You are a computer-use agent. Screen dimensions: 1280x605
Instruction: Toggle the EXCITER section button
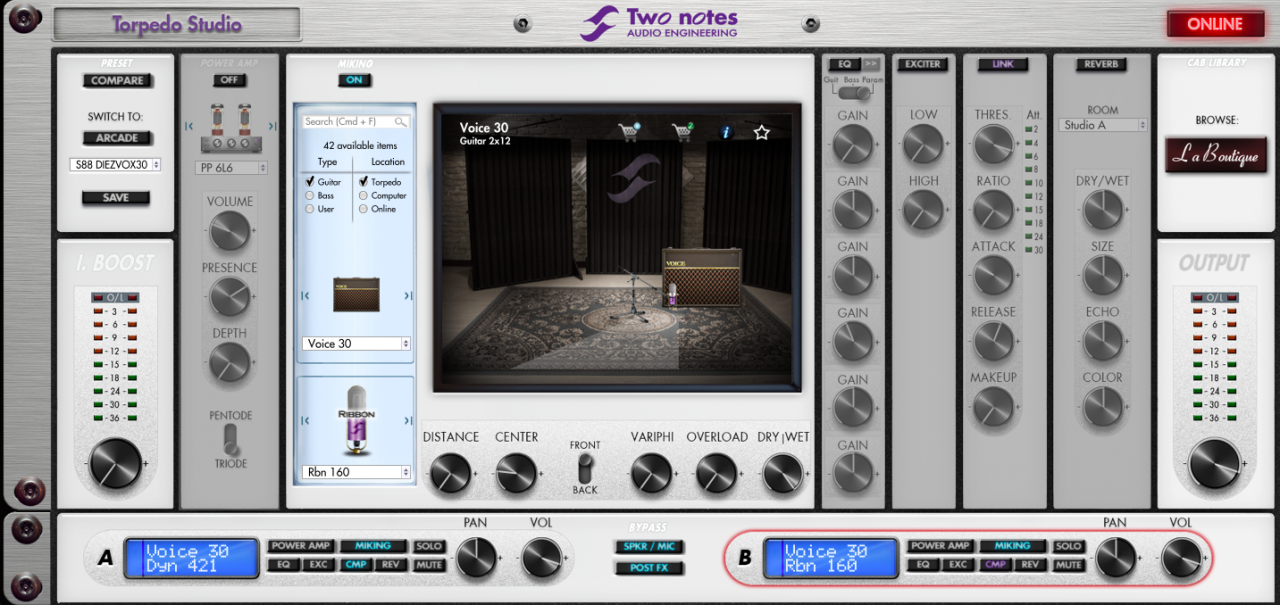pyautogui.click(x=922, y=64)
